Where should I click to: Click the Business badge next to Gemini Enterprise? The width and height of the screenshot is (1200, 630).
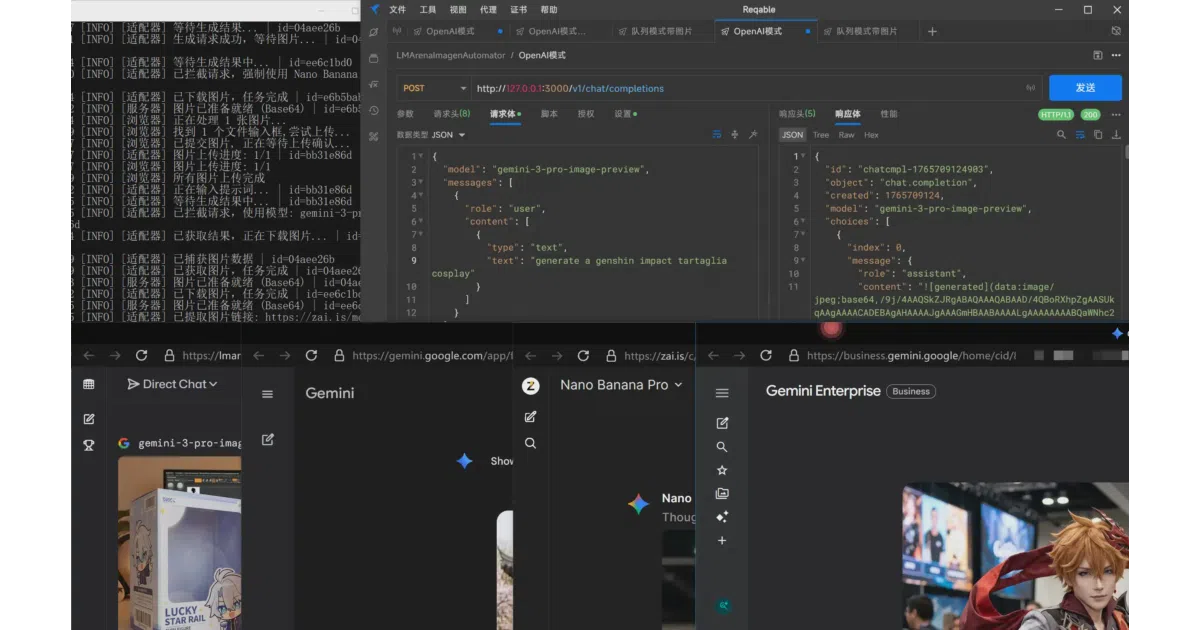pos(911,392)
